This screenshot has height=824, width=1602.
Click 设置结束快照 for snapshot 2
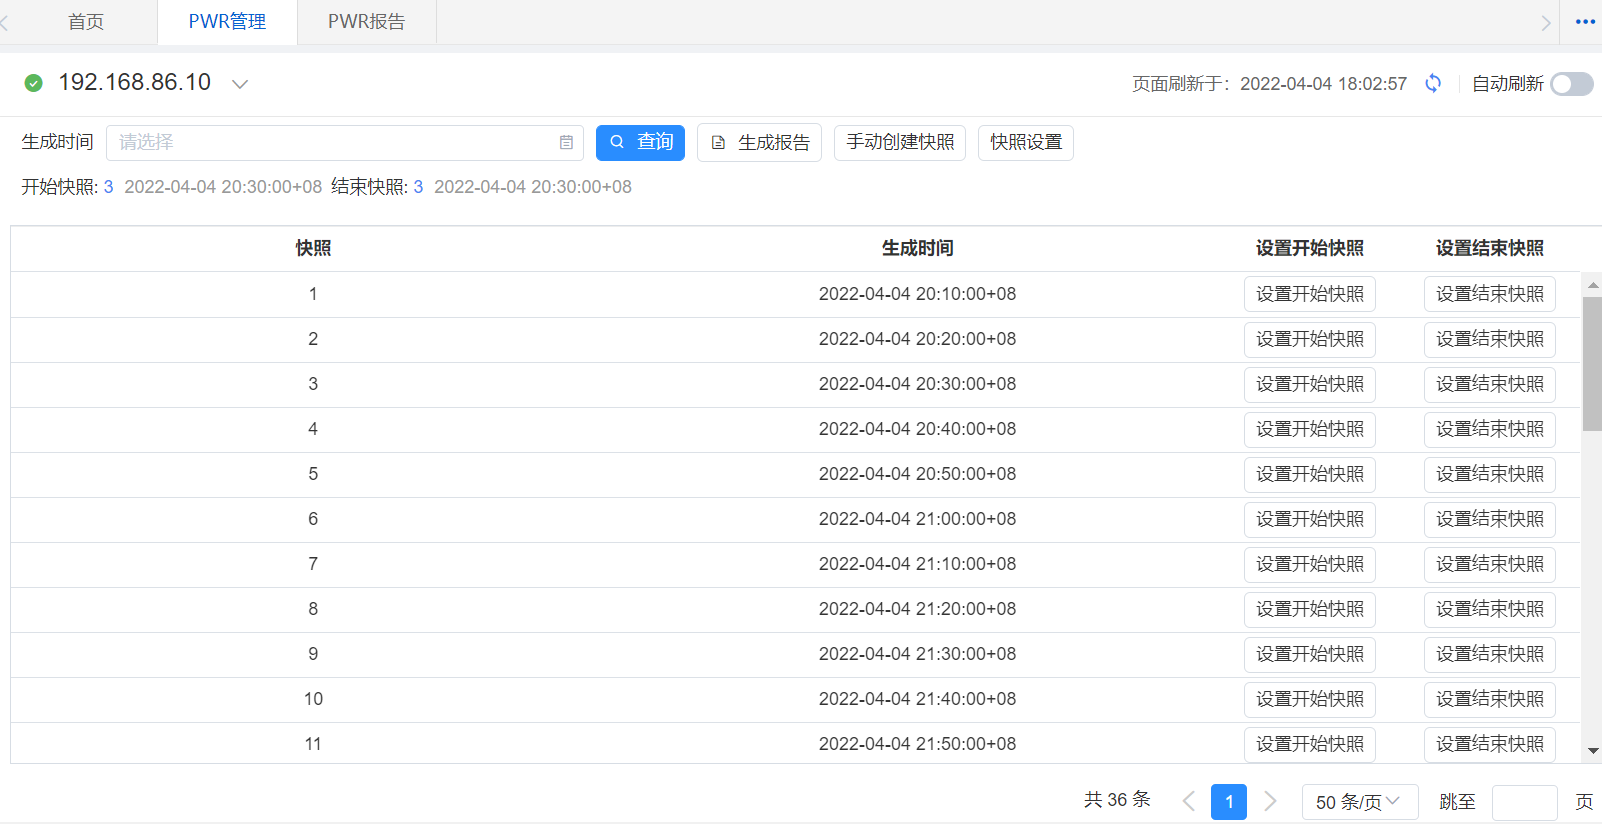(x=1490, y=339)
